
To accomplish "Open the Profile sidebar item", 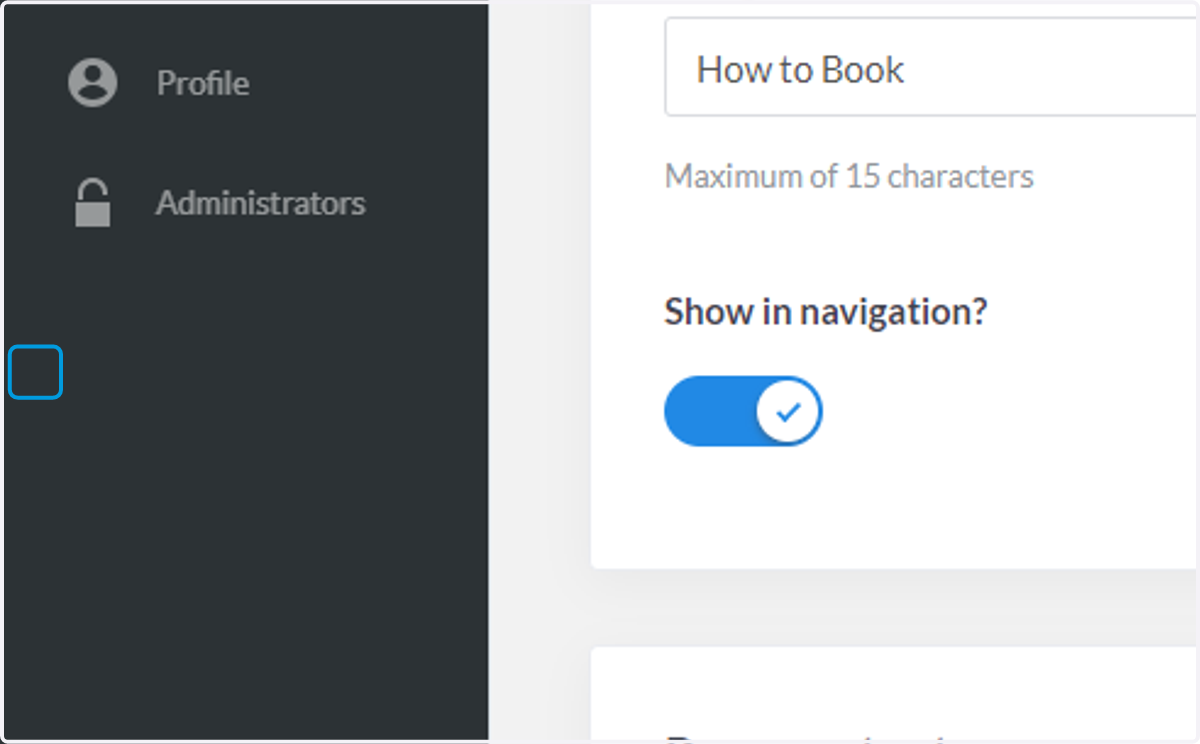I will click(x=203, y=83).
